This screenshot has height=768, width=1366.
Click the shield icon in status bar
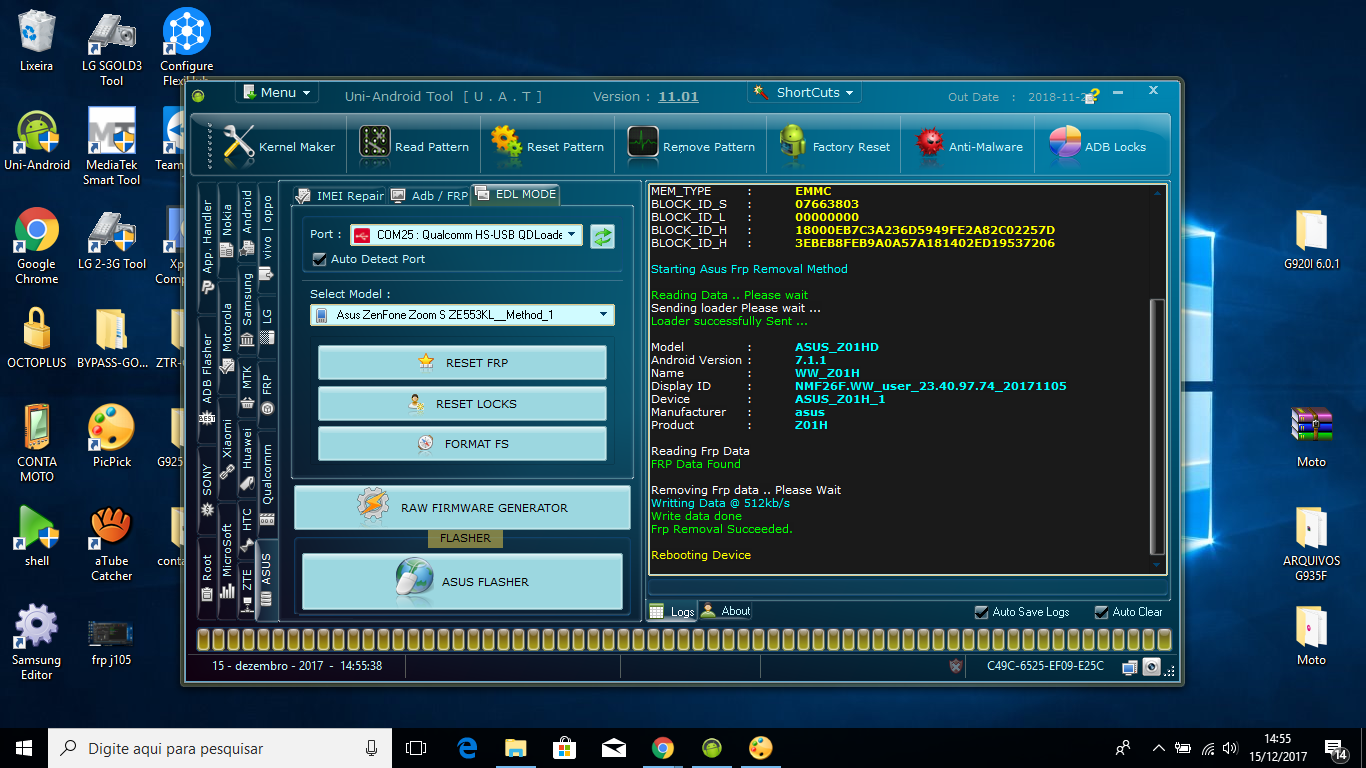[x=956, y=666]
